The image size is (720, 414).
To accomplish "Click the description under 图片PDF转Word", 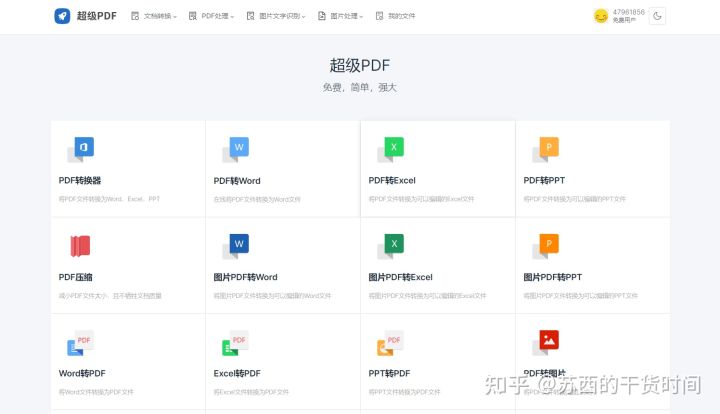I will click(x=272, y=296).
